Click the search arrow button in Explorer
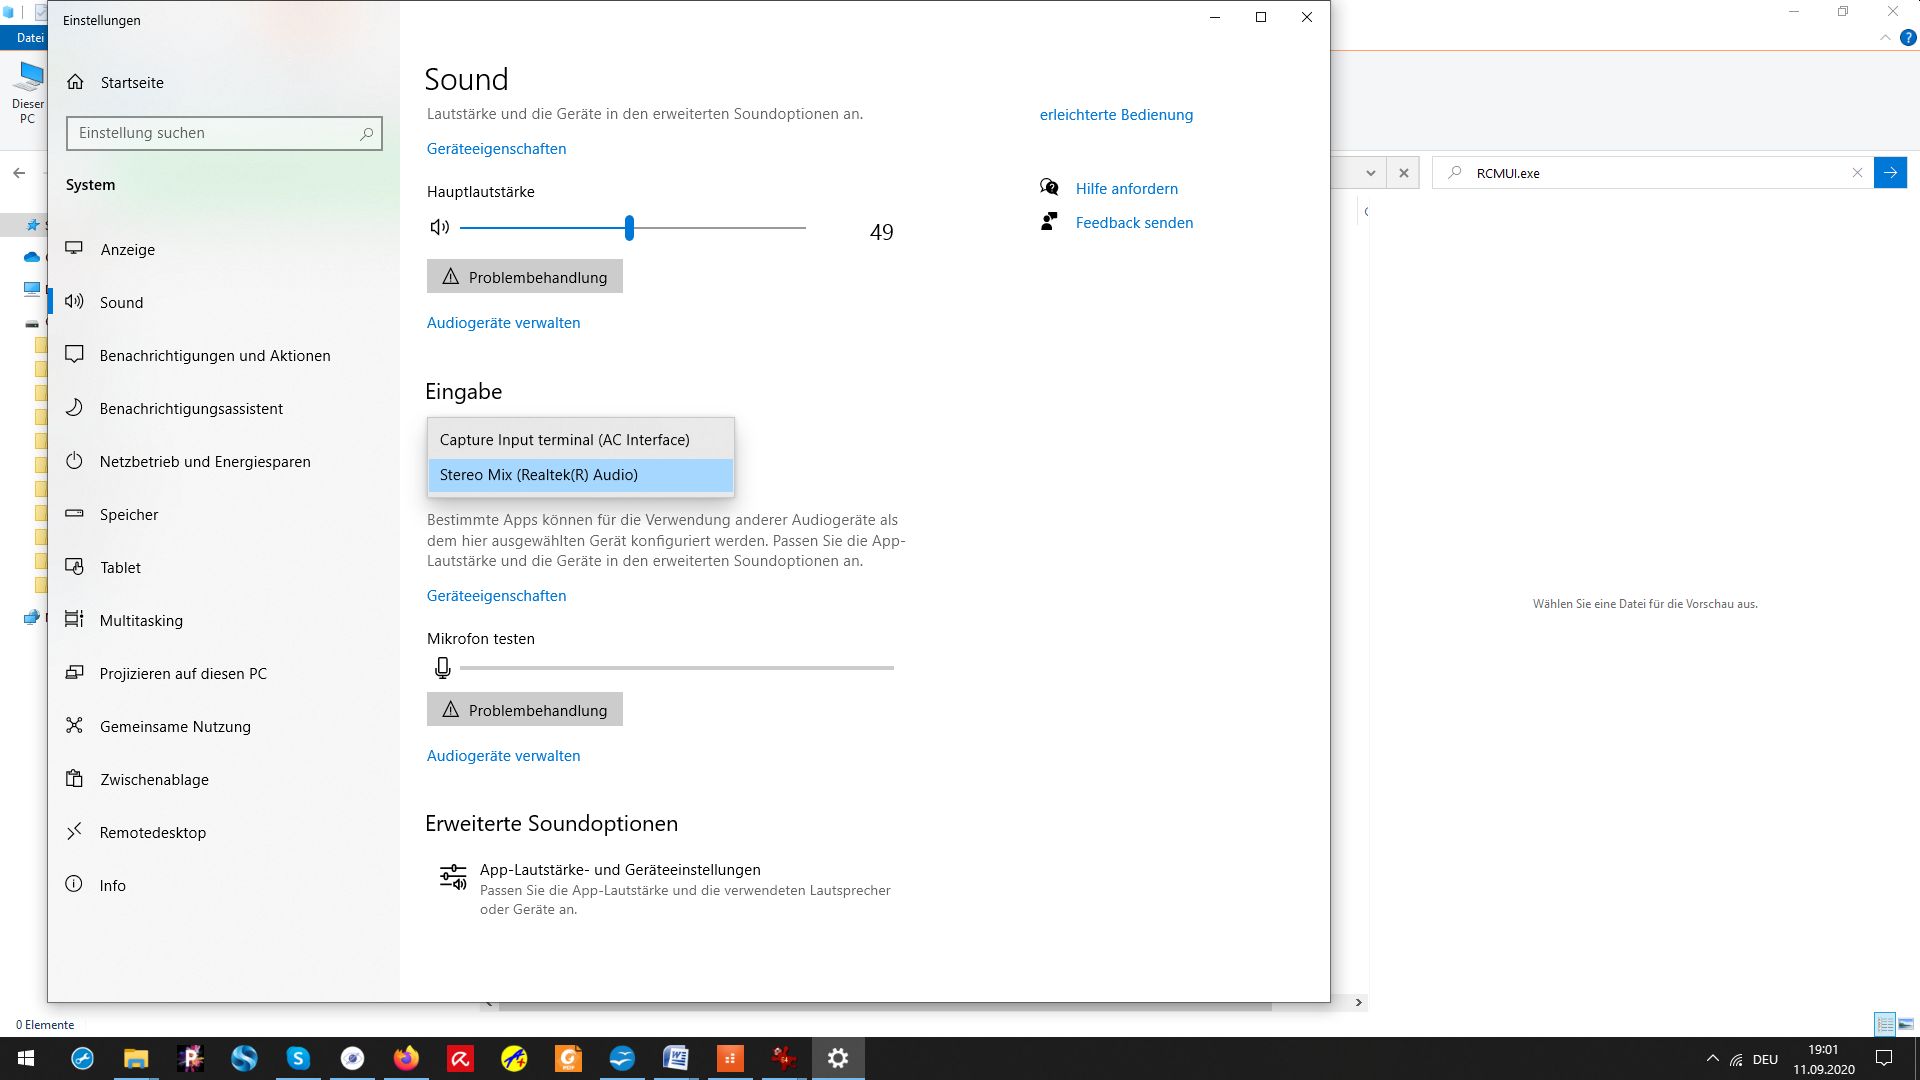 tap(1889, 173)
